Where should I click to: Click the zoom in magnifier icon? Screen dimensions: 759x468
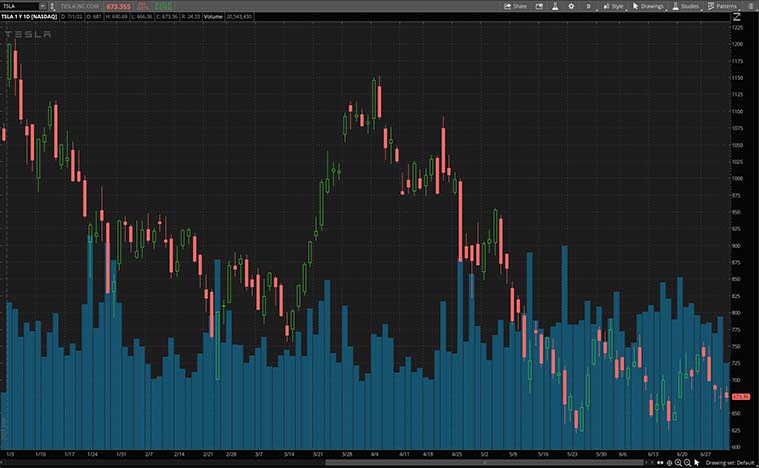(678, 463)
